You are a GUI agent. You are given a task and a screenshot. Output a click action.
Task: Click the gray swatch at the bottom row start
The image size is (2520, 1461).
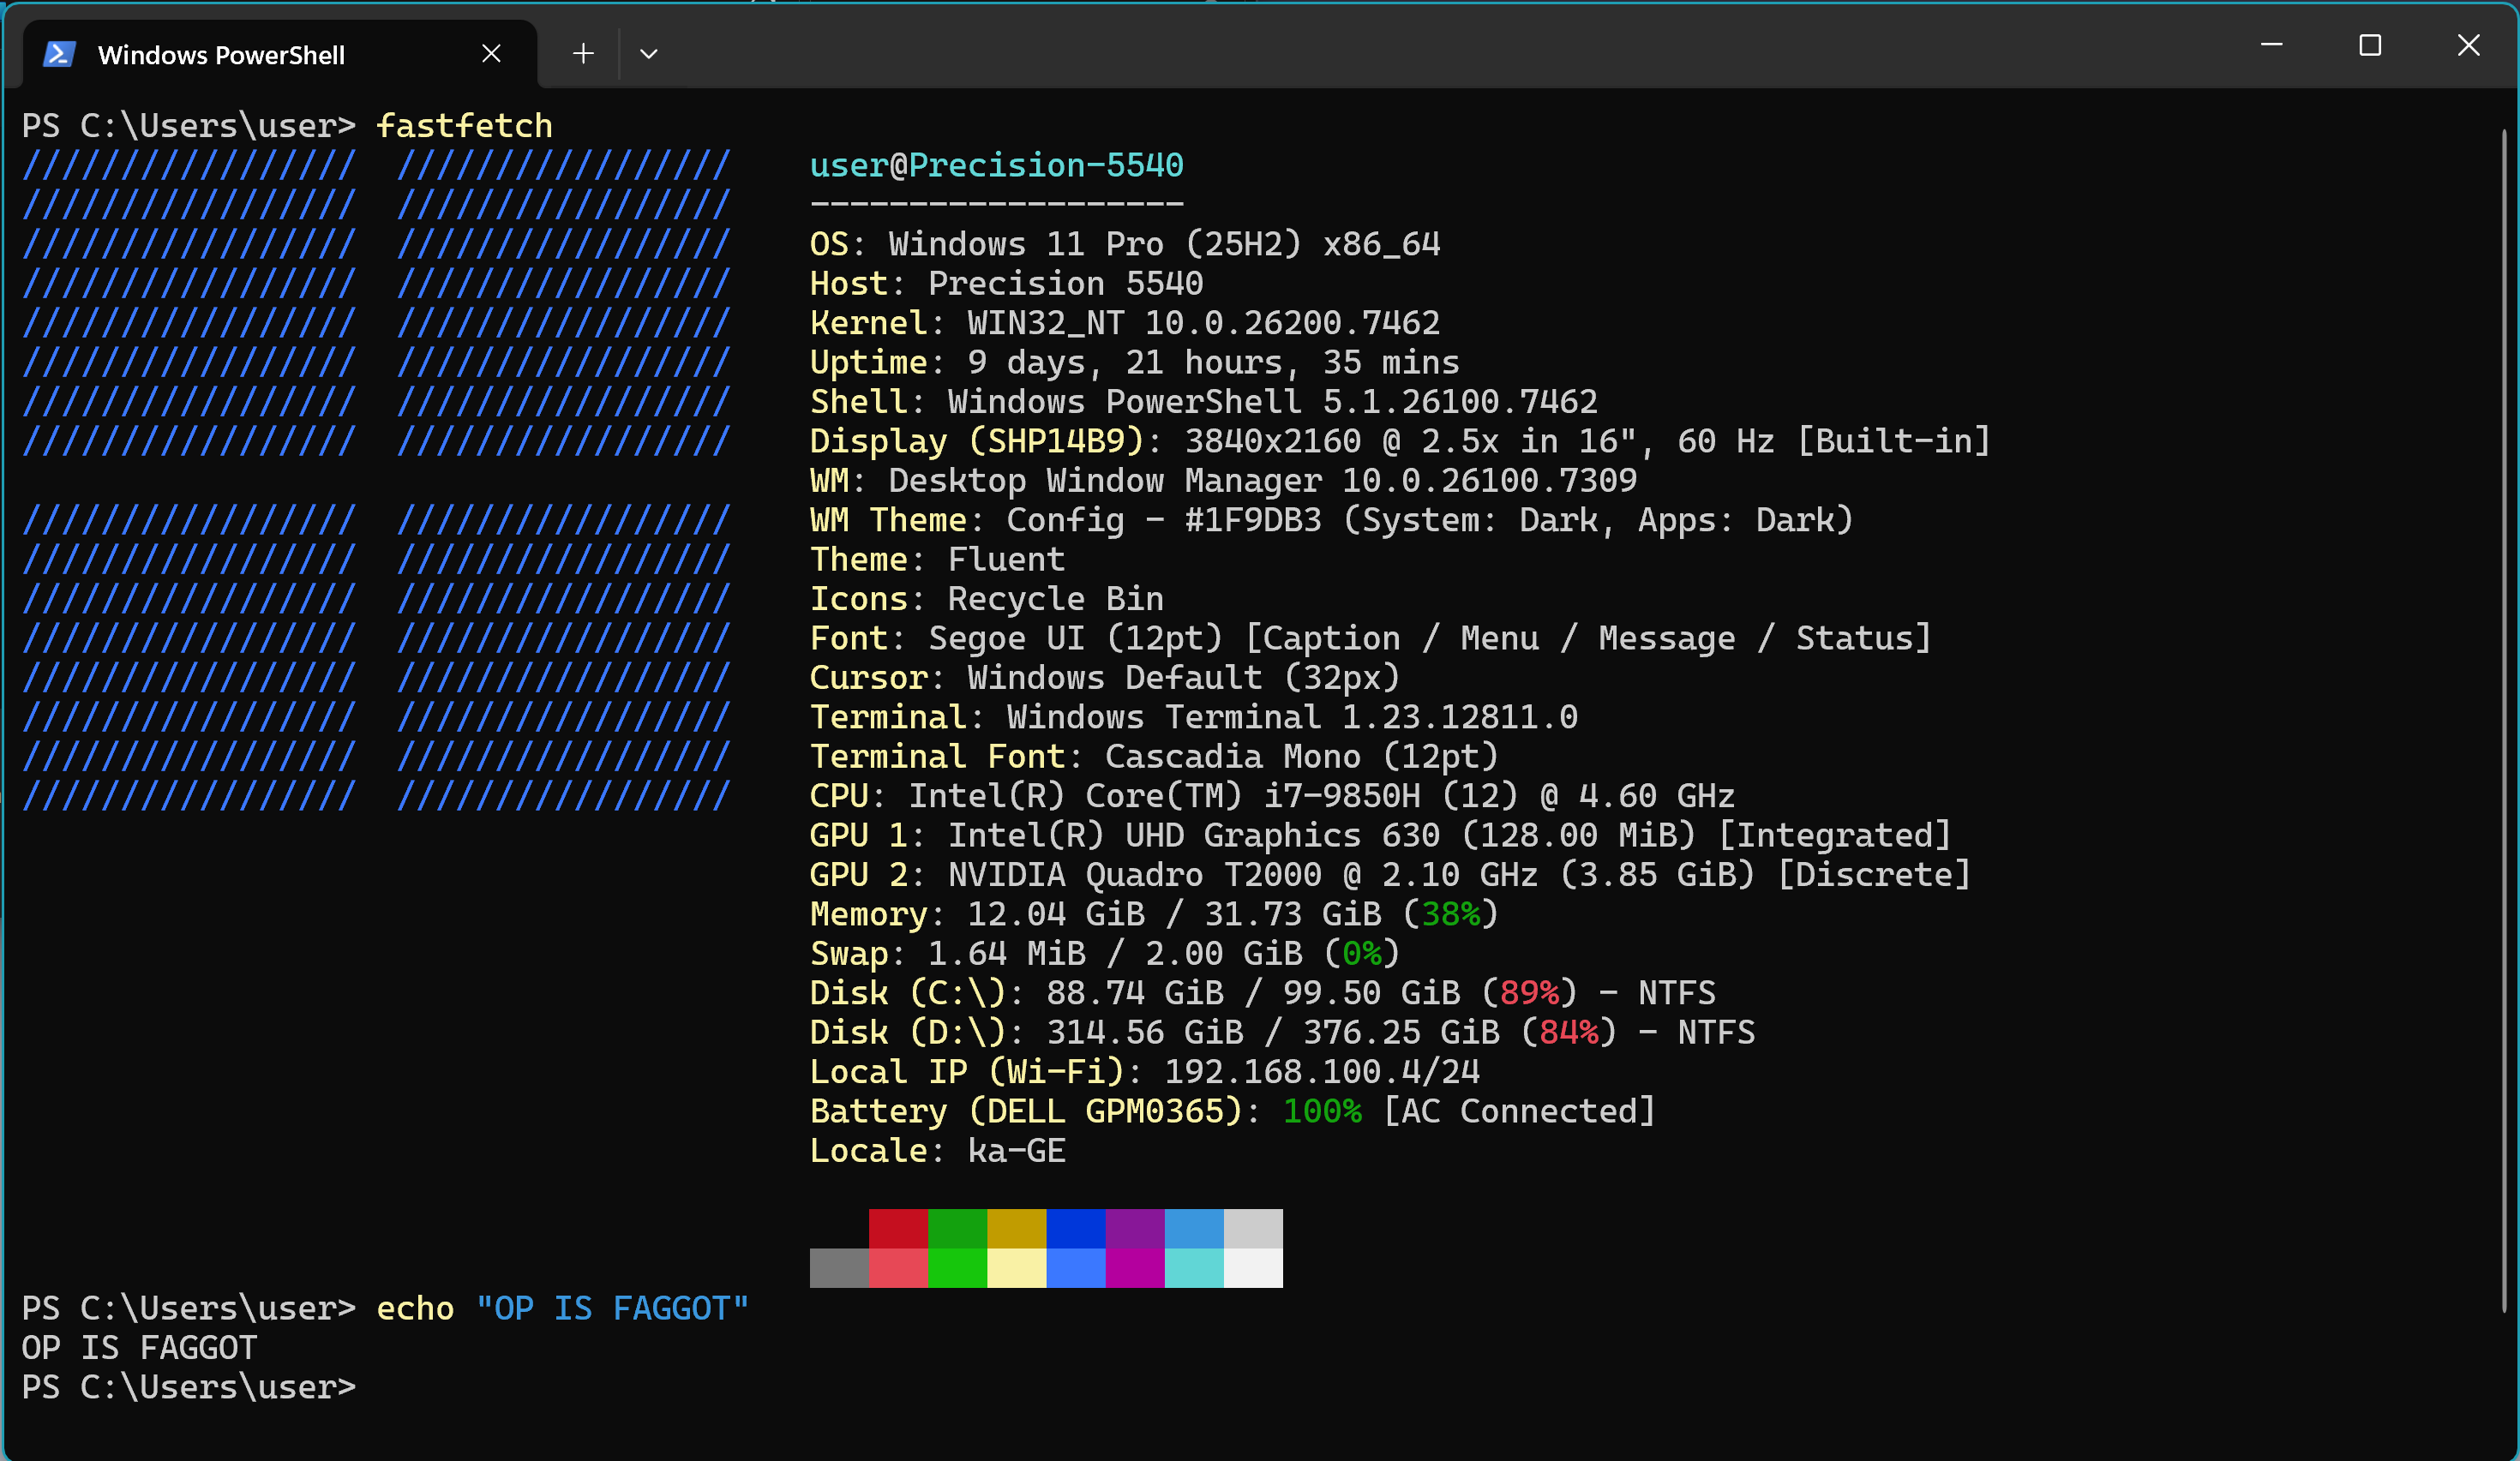pyautogui.click(x=839, y=1268)
